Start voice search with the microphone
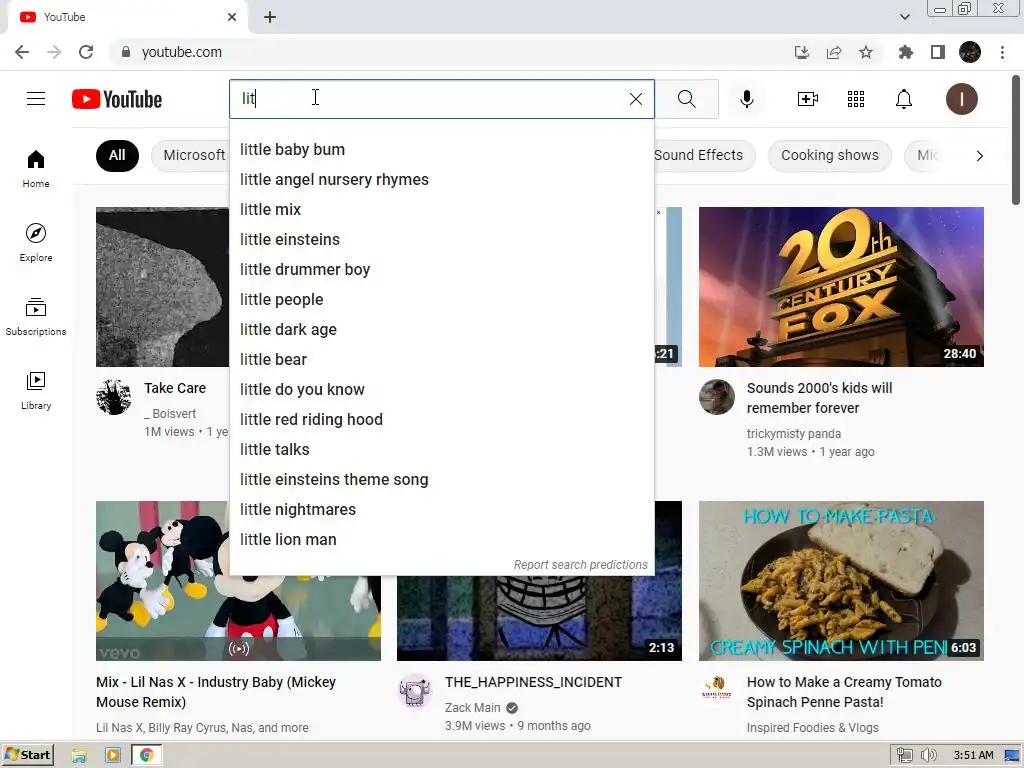This screenshot has width=1024, height=768. pyautogui.click(x=747, y=99)
